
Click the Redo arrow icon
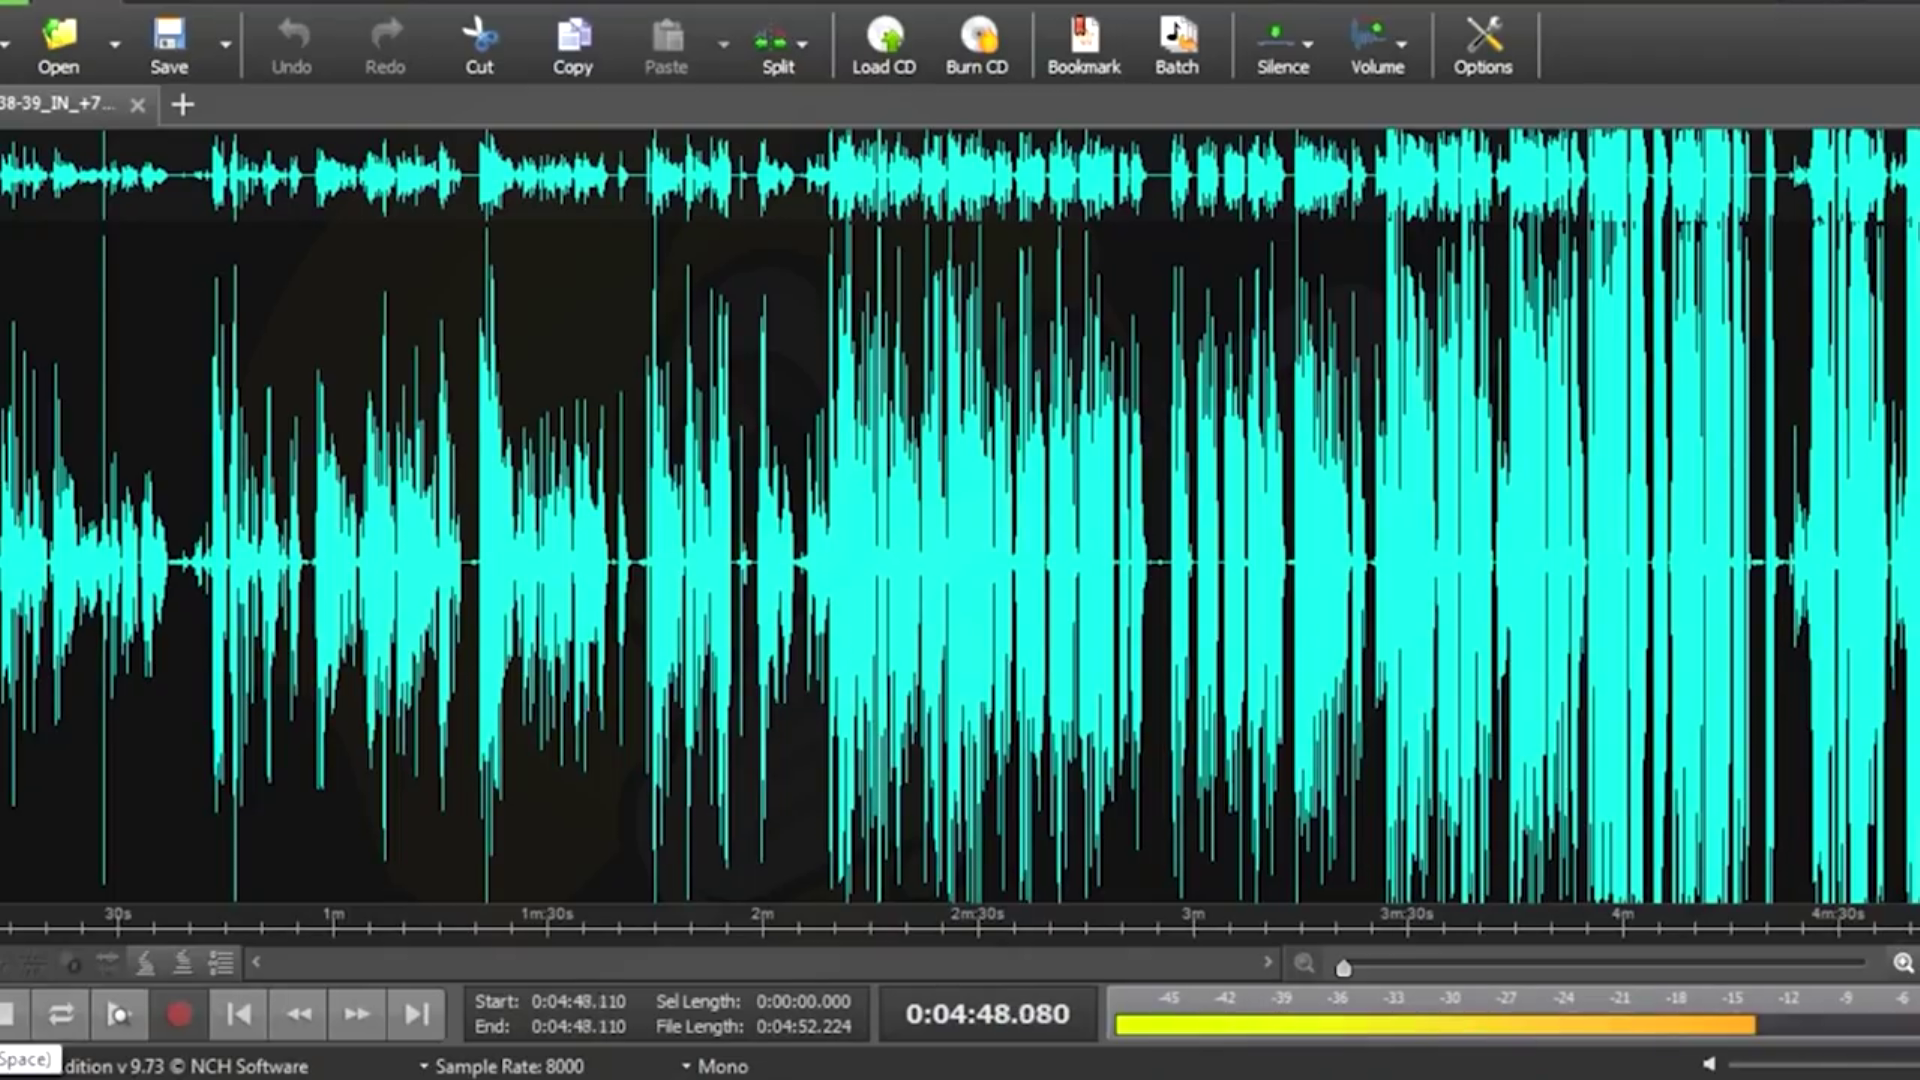[x=386, y=35]
